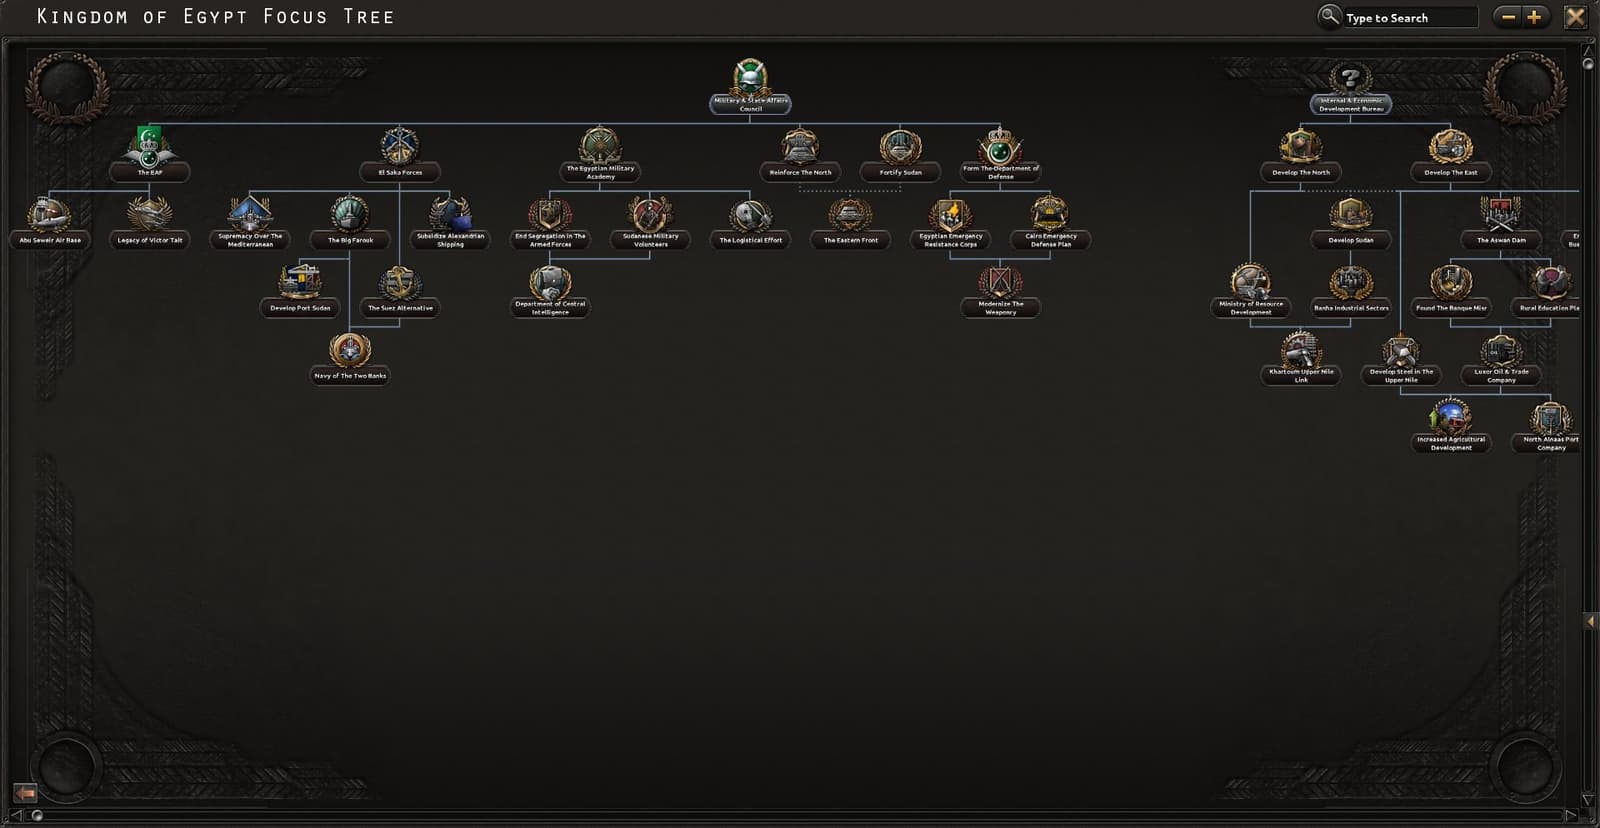
Task: Select the Military & State Affairs Council focus
Action: click(750, 87)
